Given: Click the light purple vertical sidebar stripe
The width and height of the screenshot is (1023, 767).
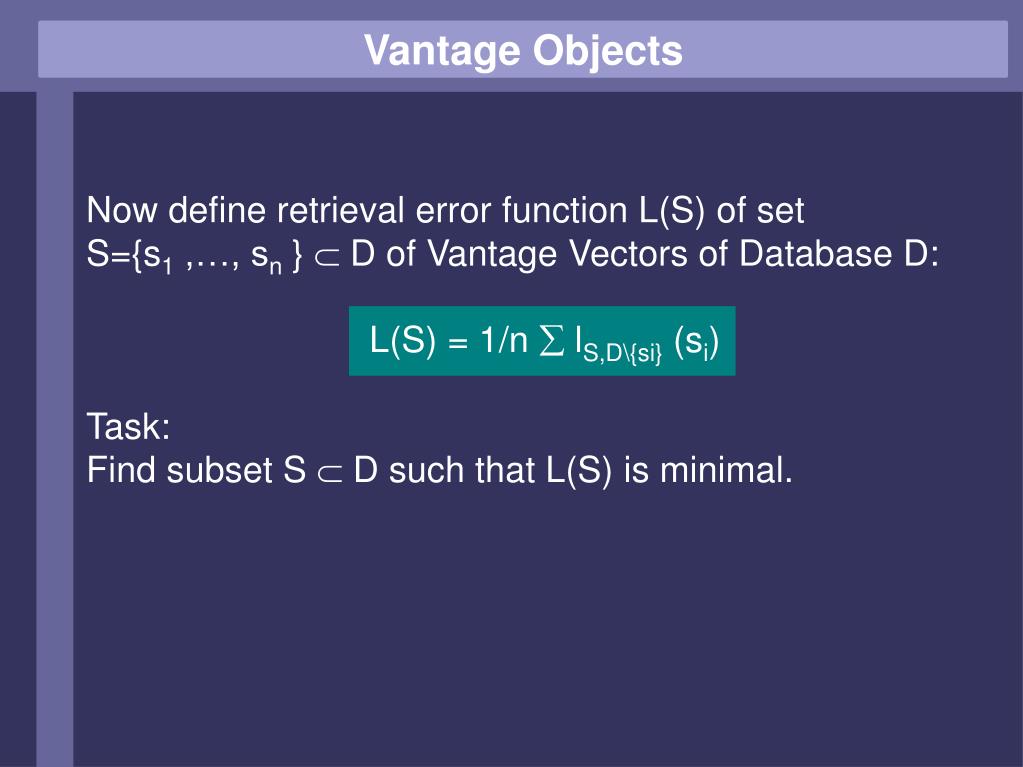Looking at the screenshot, I should coord(55,429).
